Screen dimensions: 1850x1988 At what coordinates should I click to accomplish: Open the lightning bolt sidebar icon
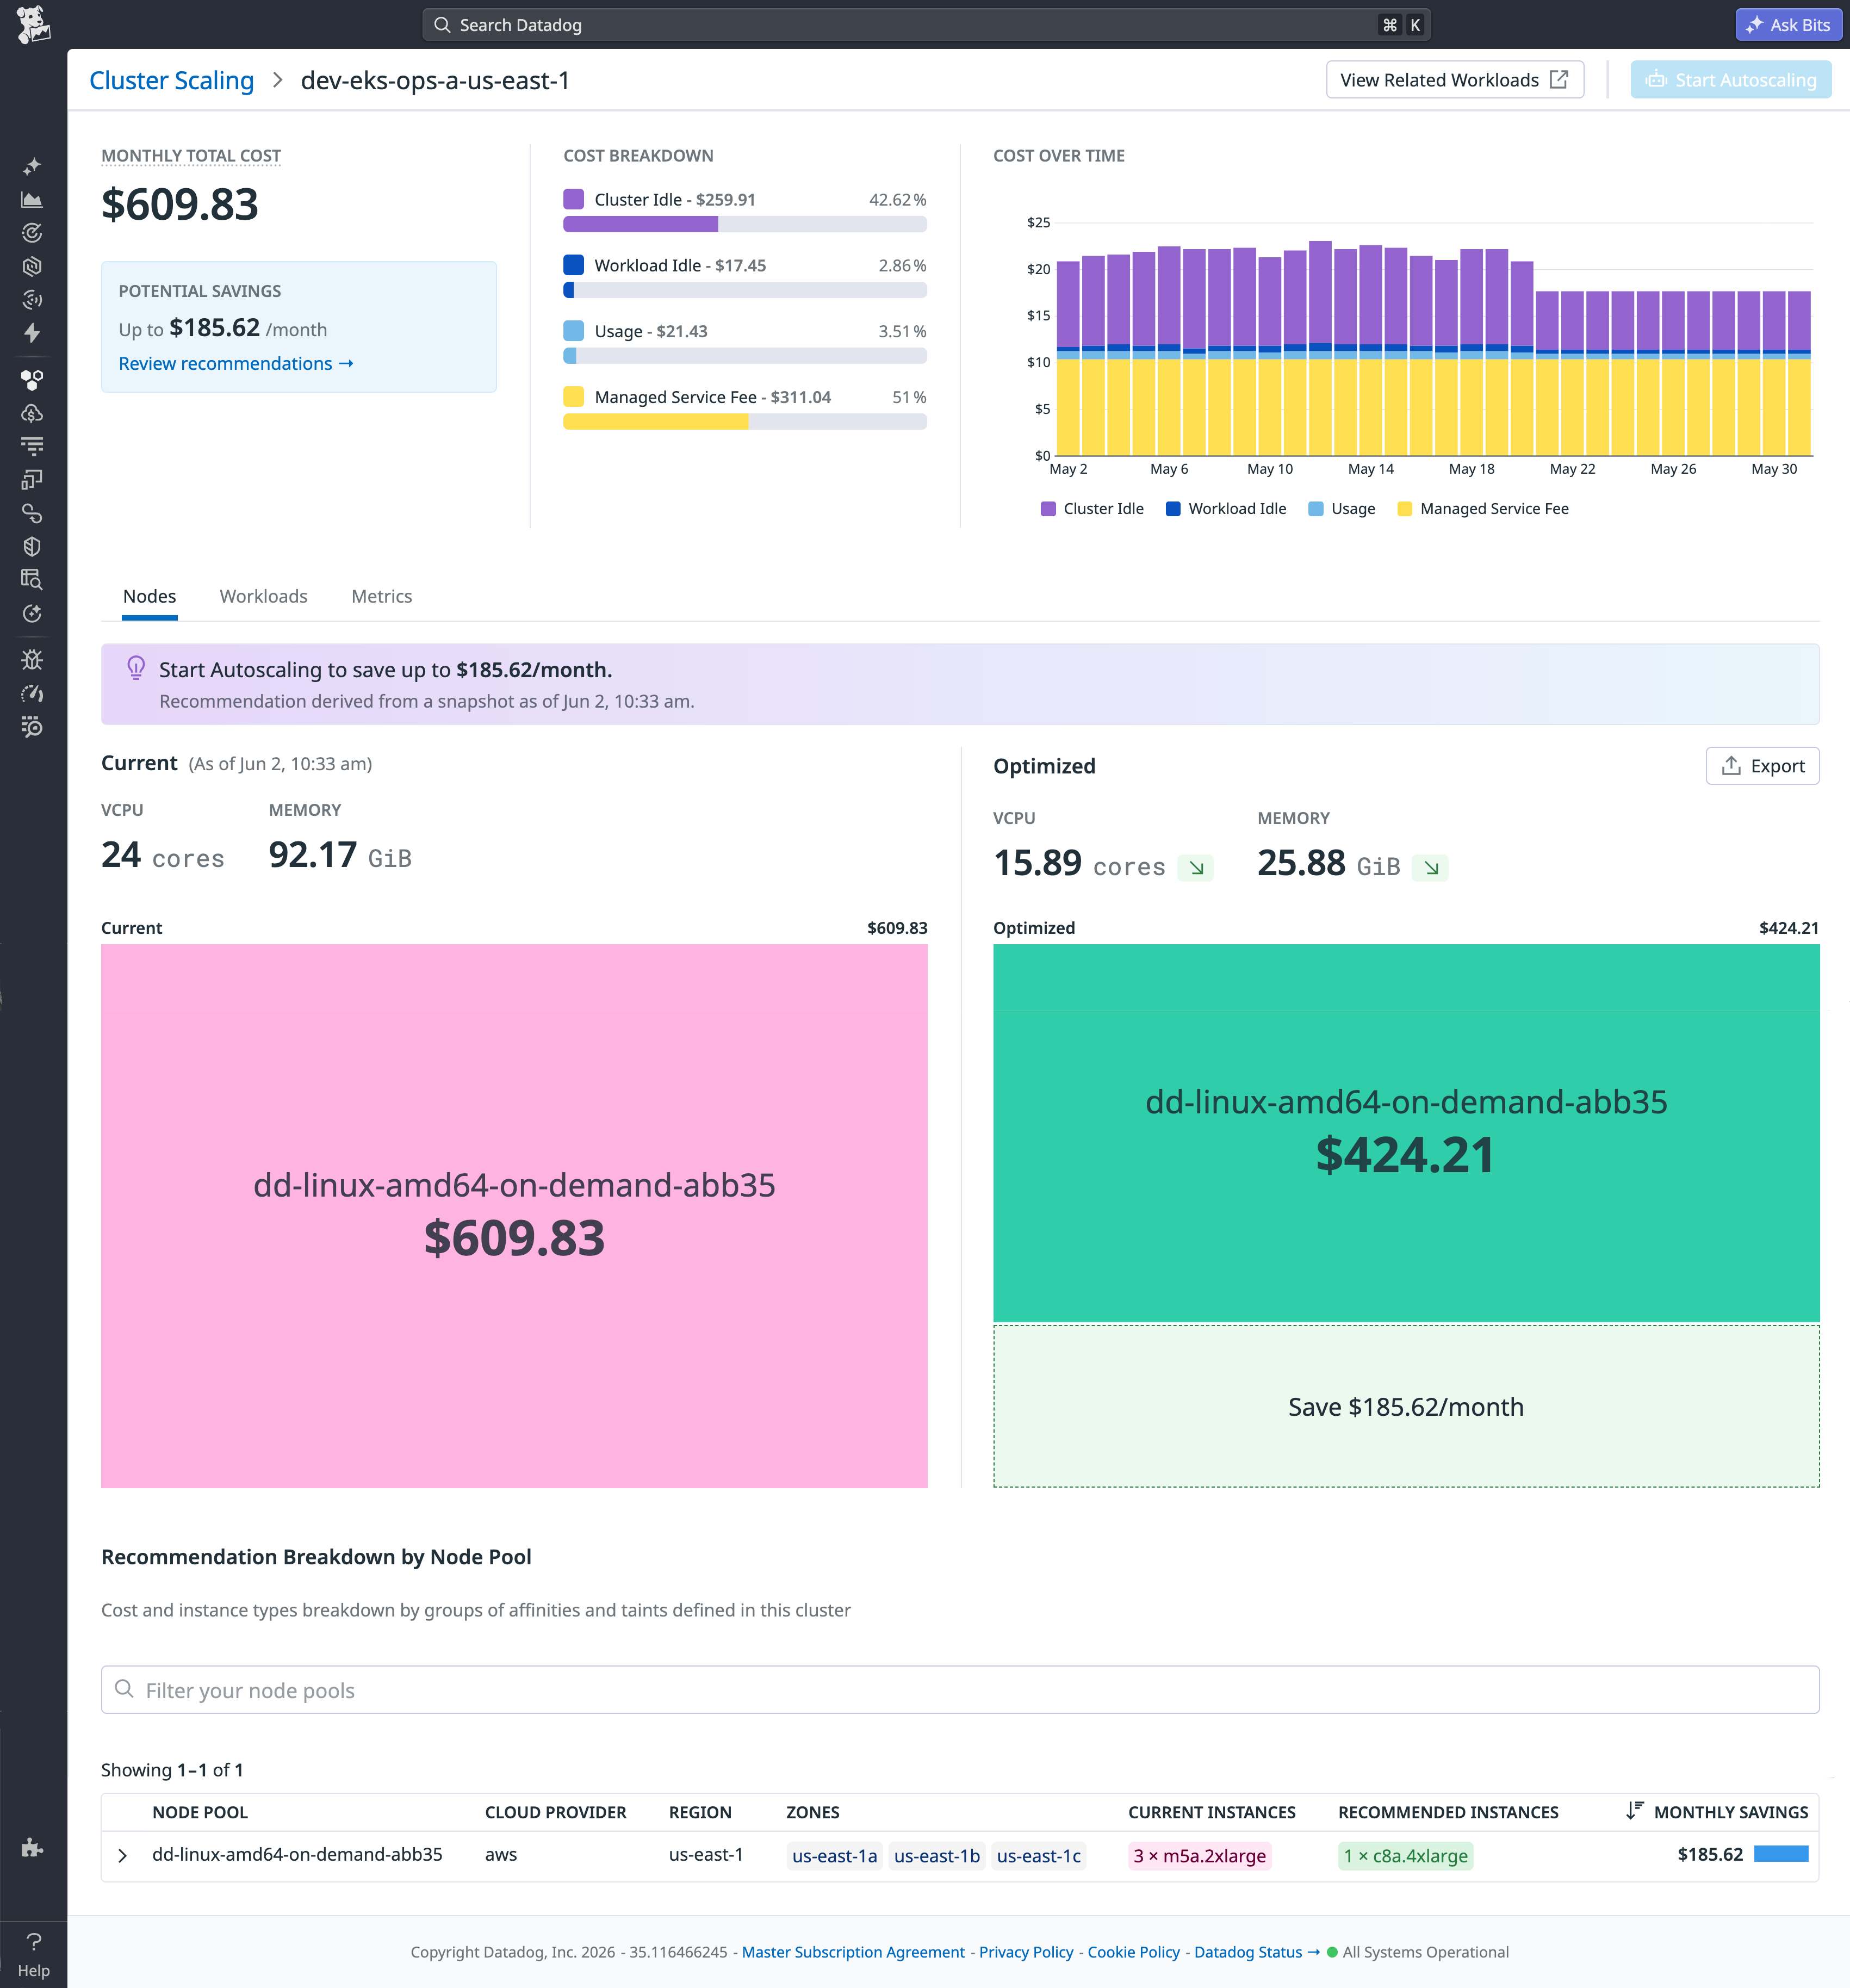coord(32,333)
